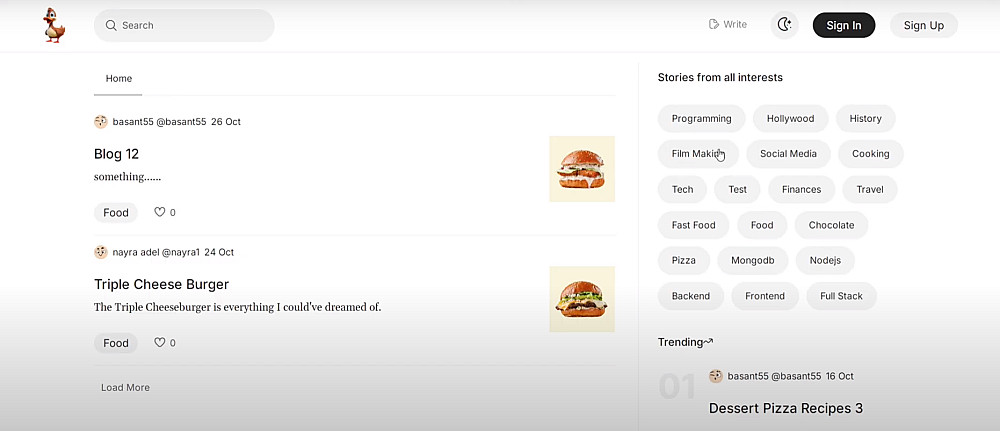Click the search magnifier icon
This screenshot has width=1000, height=431.
point(111,25)
